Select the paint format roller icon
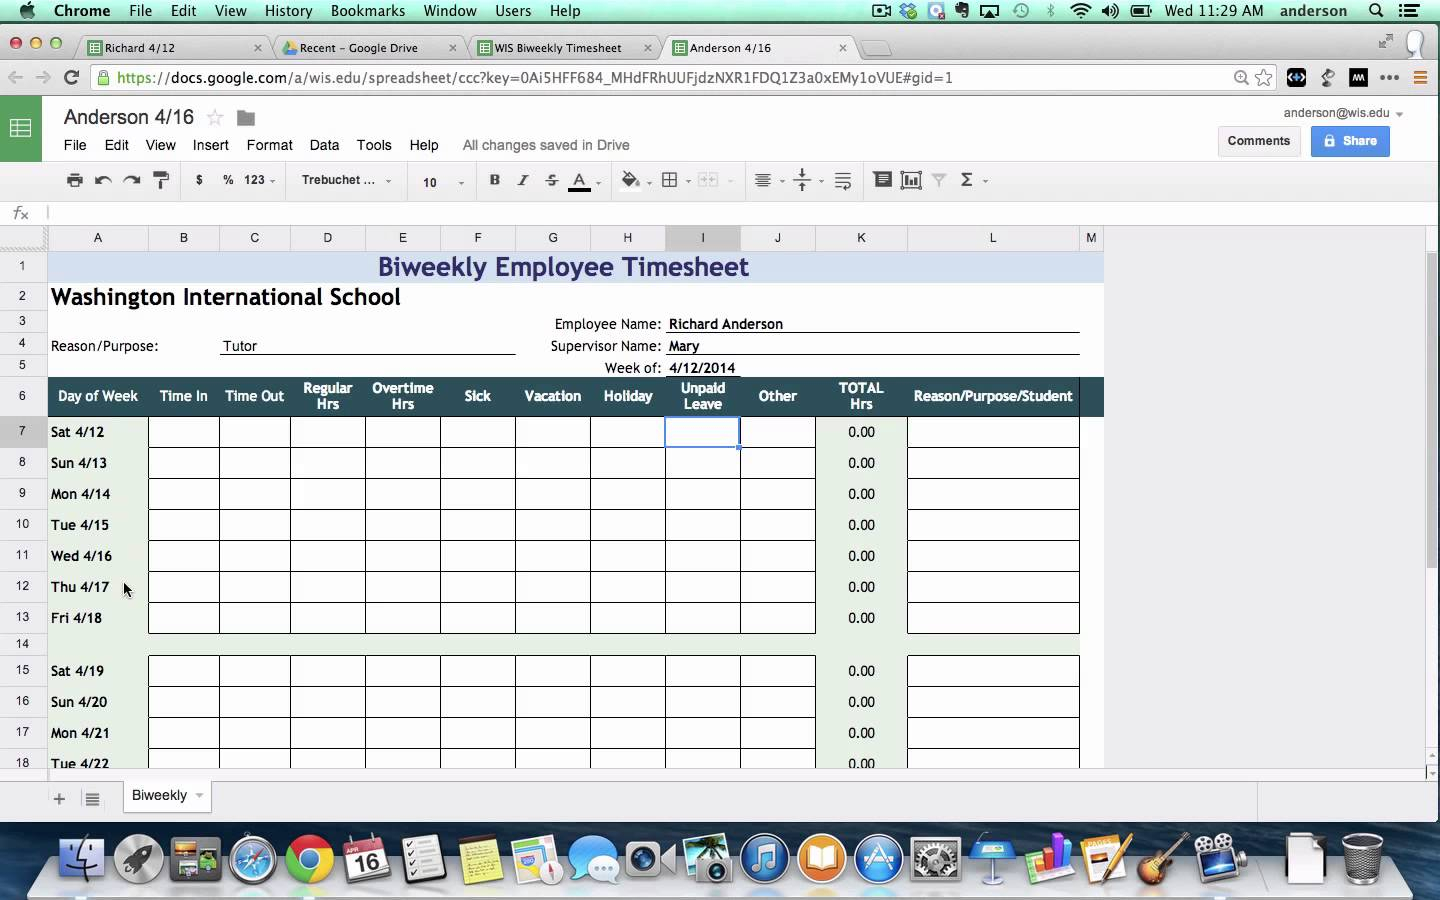This screenshot has height=900, width=1440. (x=161, y=180)
